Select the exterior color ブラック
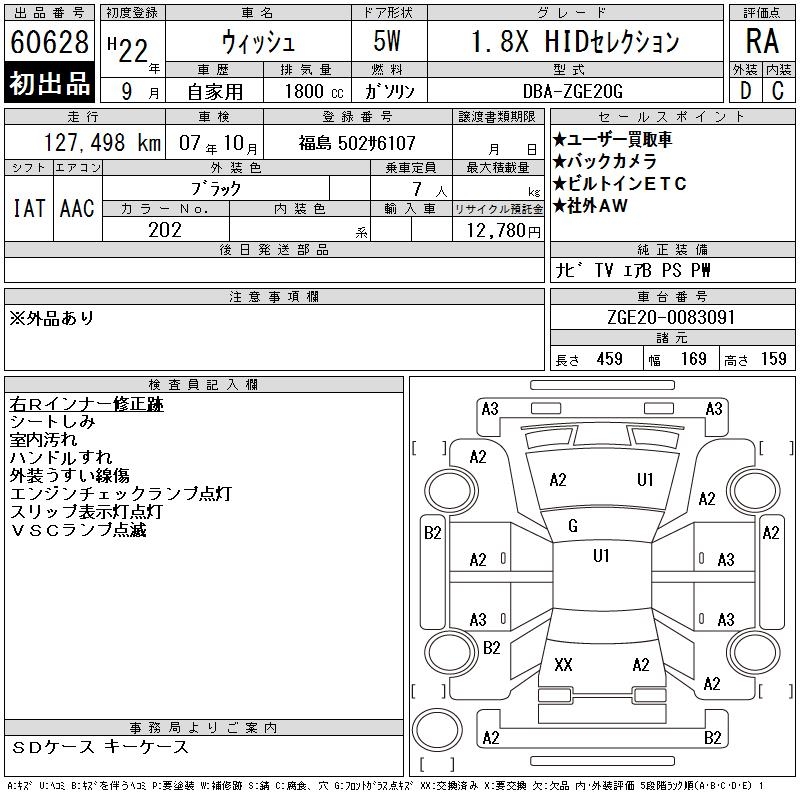Viewport: 800px width, 800px height. point(216,189)
